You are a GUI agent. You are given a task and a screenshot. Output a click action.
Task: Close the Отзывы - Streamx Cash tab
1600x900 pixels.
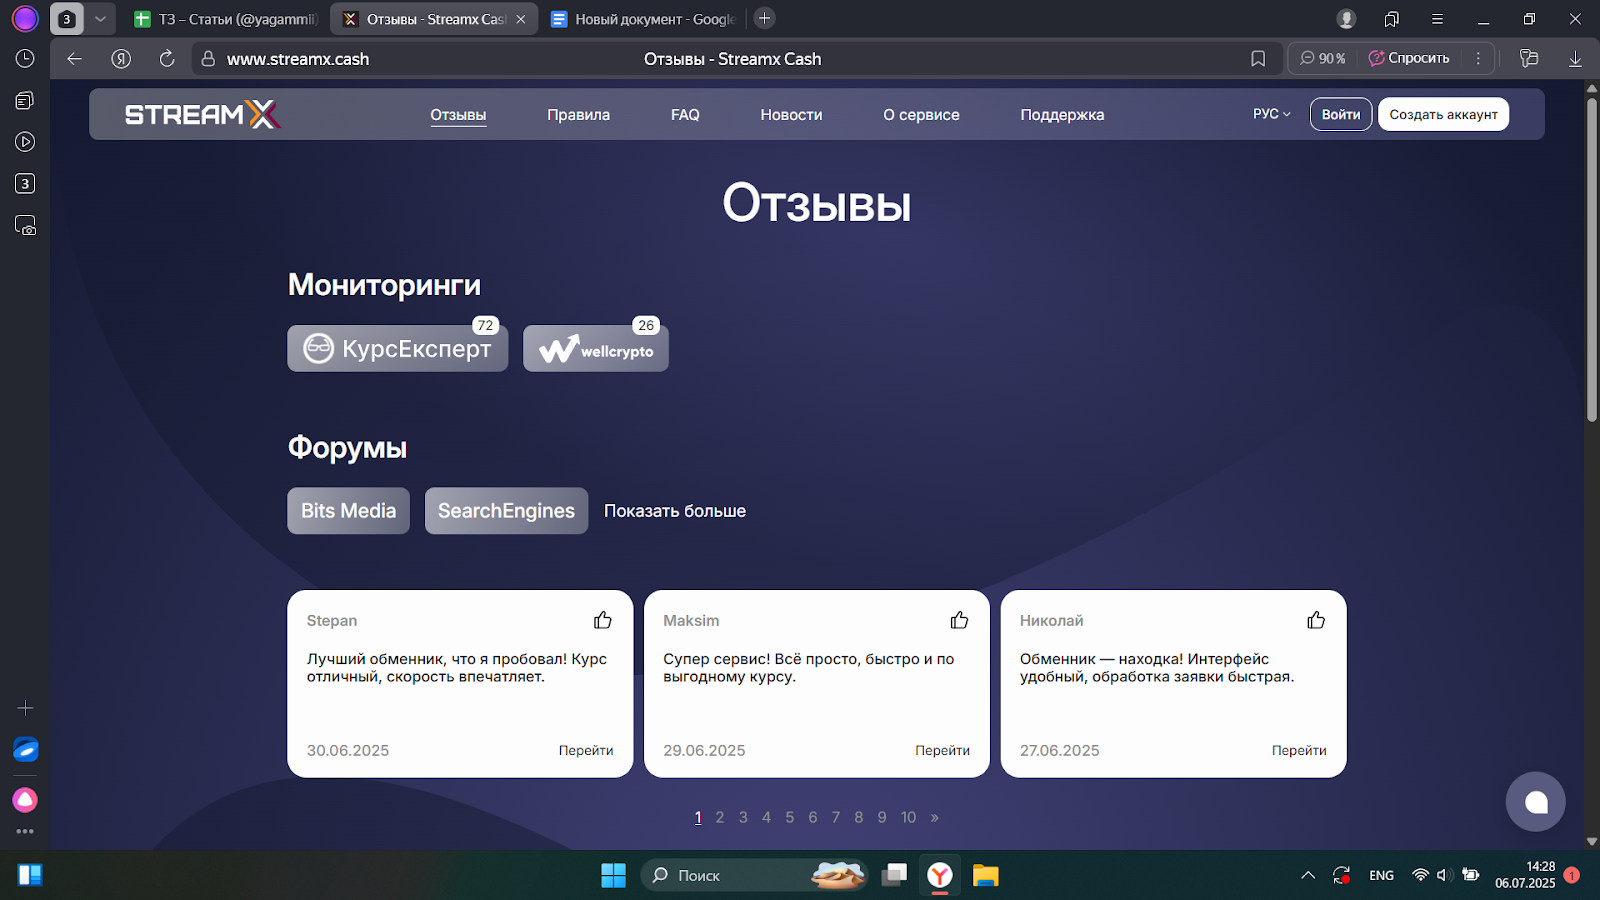[521, 19]
